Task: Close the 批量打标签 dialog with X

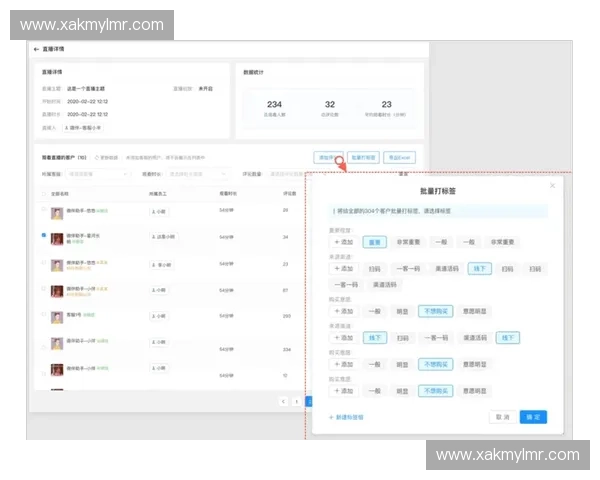Action: [552, 186]
